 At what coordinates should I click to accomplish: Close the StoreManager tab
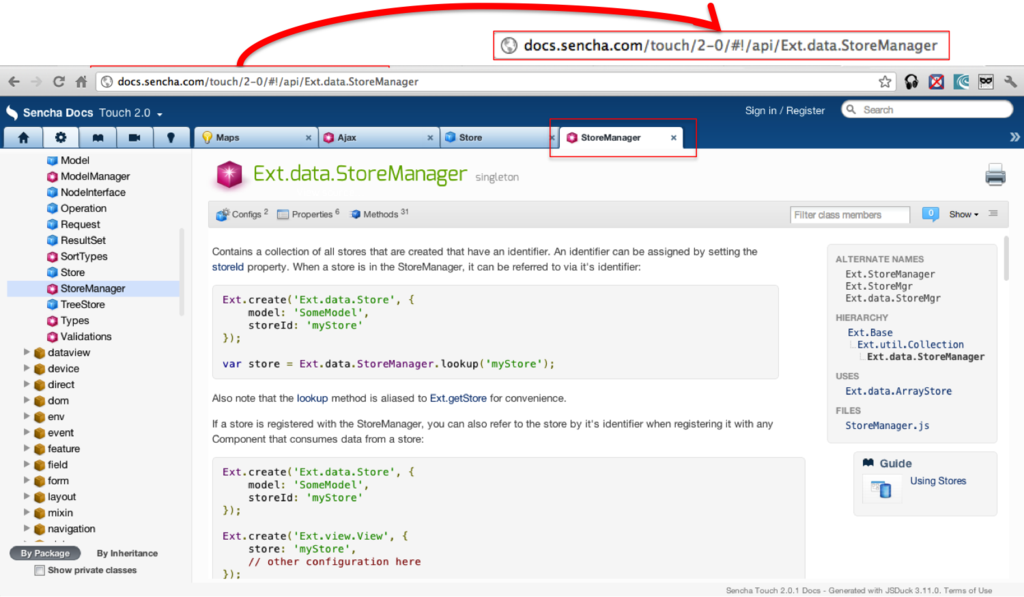click(x=673, y=138)
